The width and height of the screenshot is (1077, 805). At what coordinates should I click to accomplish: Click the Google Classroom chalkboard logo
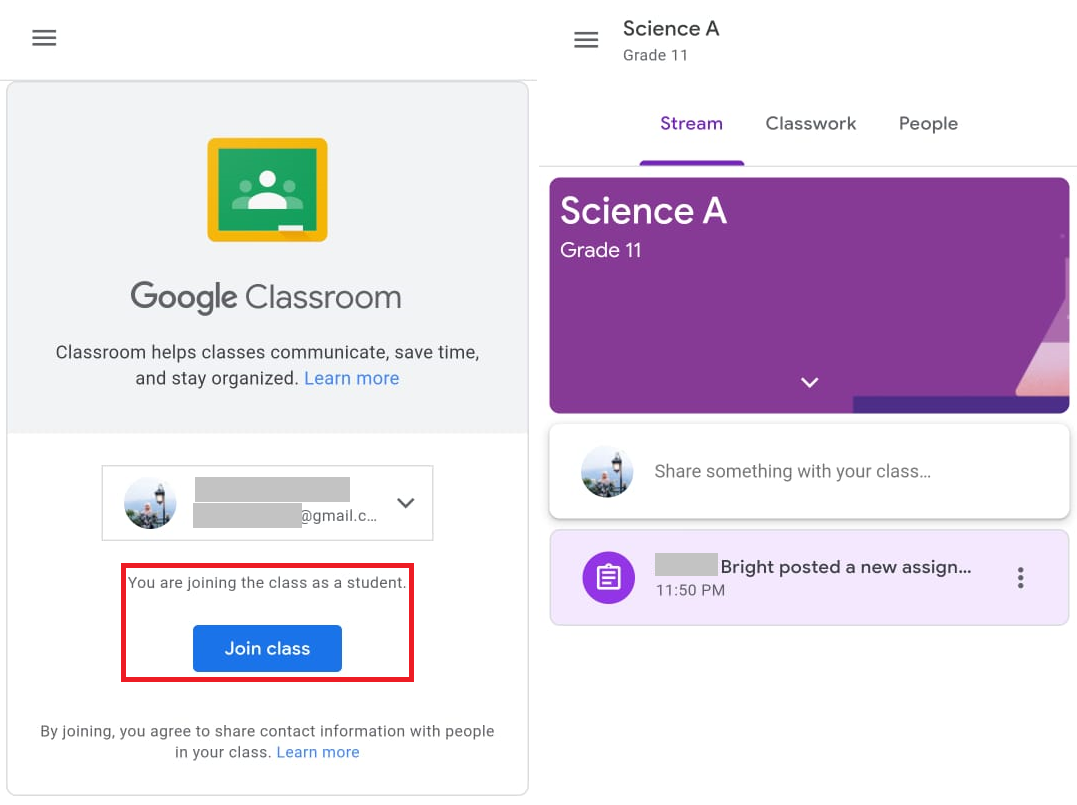(x=267, y=190)
